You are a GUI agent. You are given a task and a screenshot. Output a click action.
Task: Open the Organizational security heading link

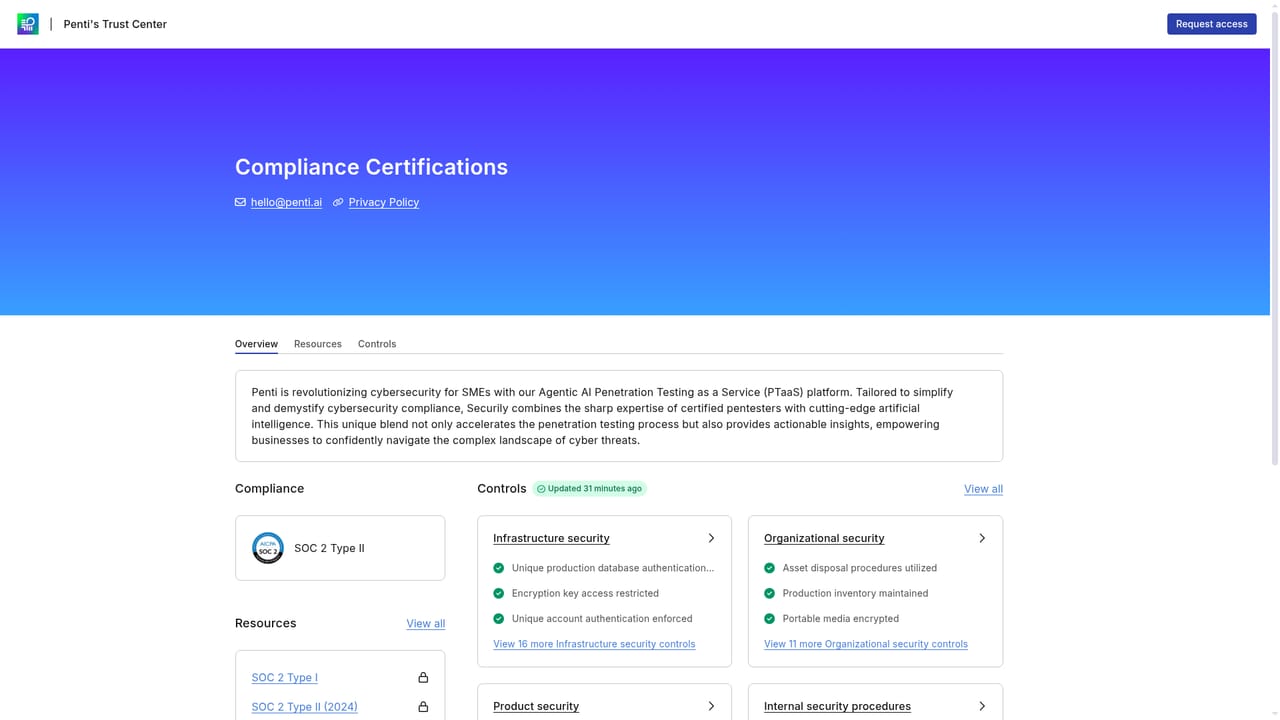[x=824, y=538]
